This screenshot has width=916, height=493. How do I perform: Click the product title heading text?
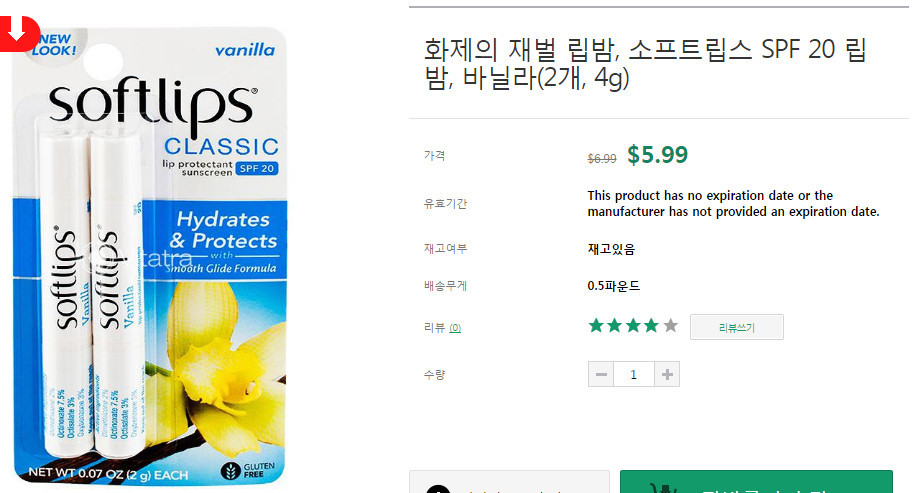click(645, 63)
